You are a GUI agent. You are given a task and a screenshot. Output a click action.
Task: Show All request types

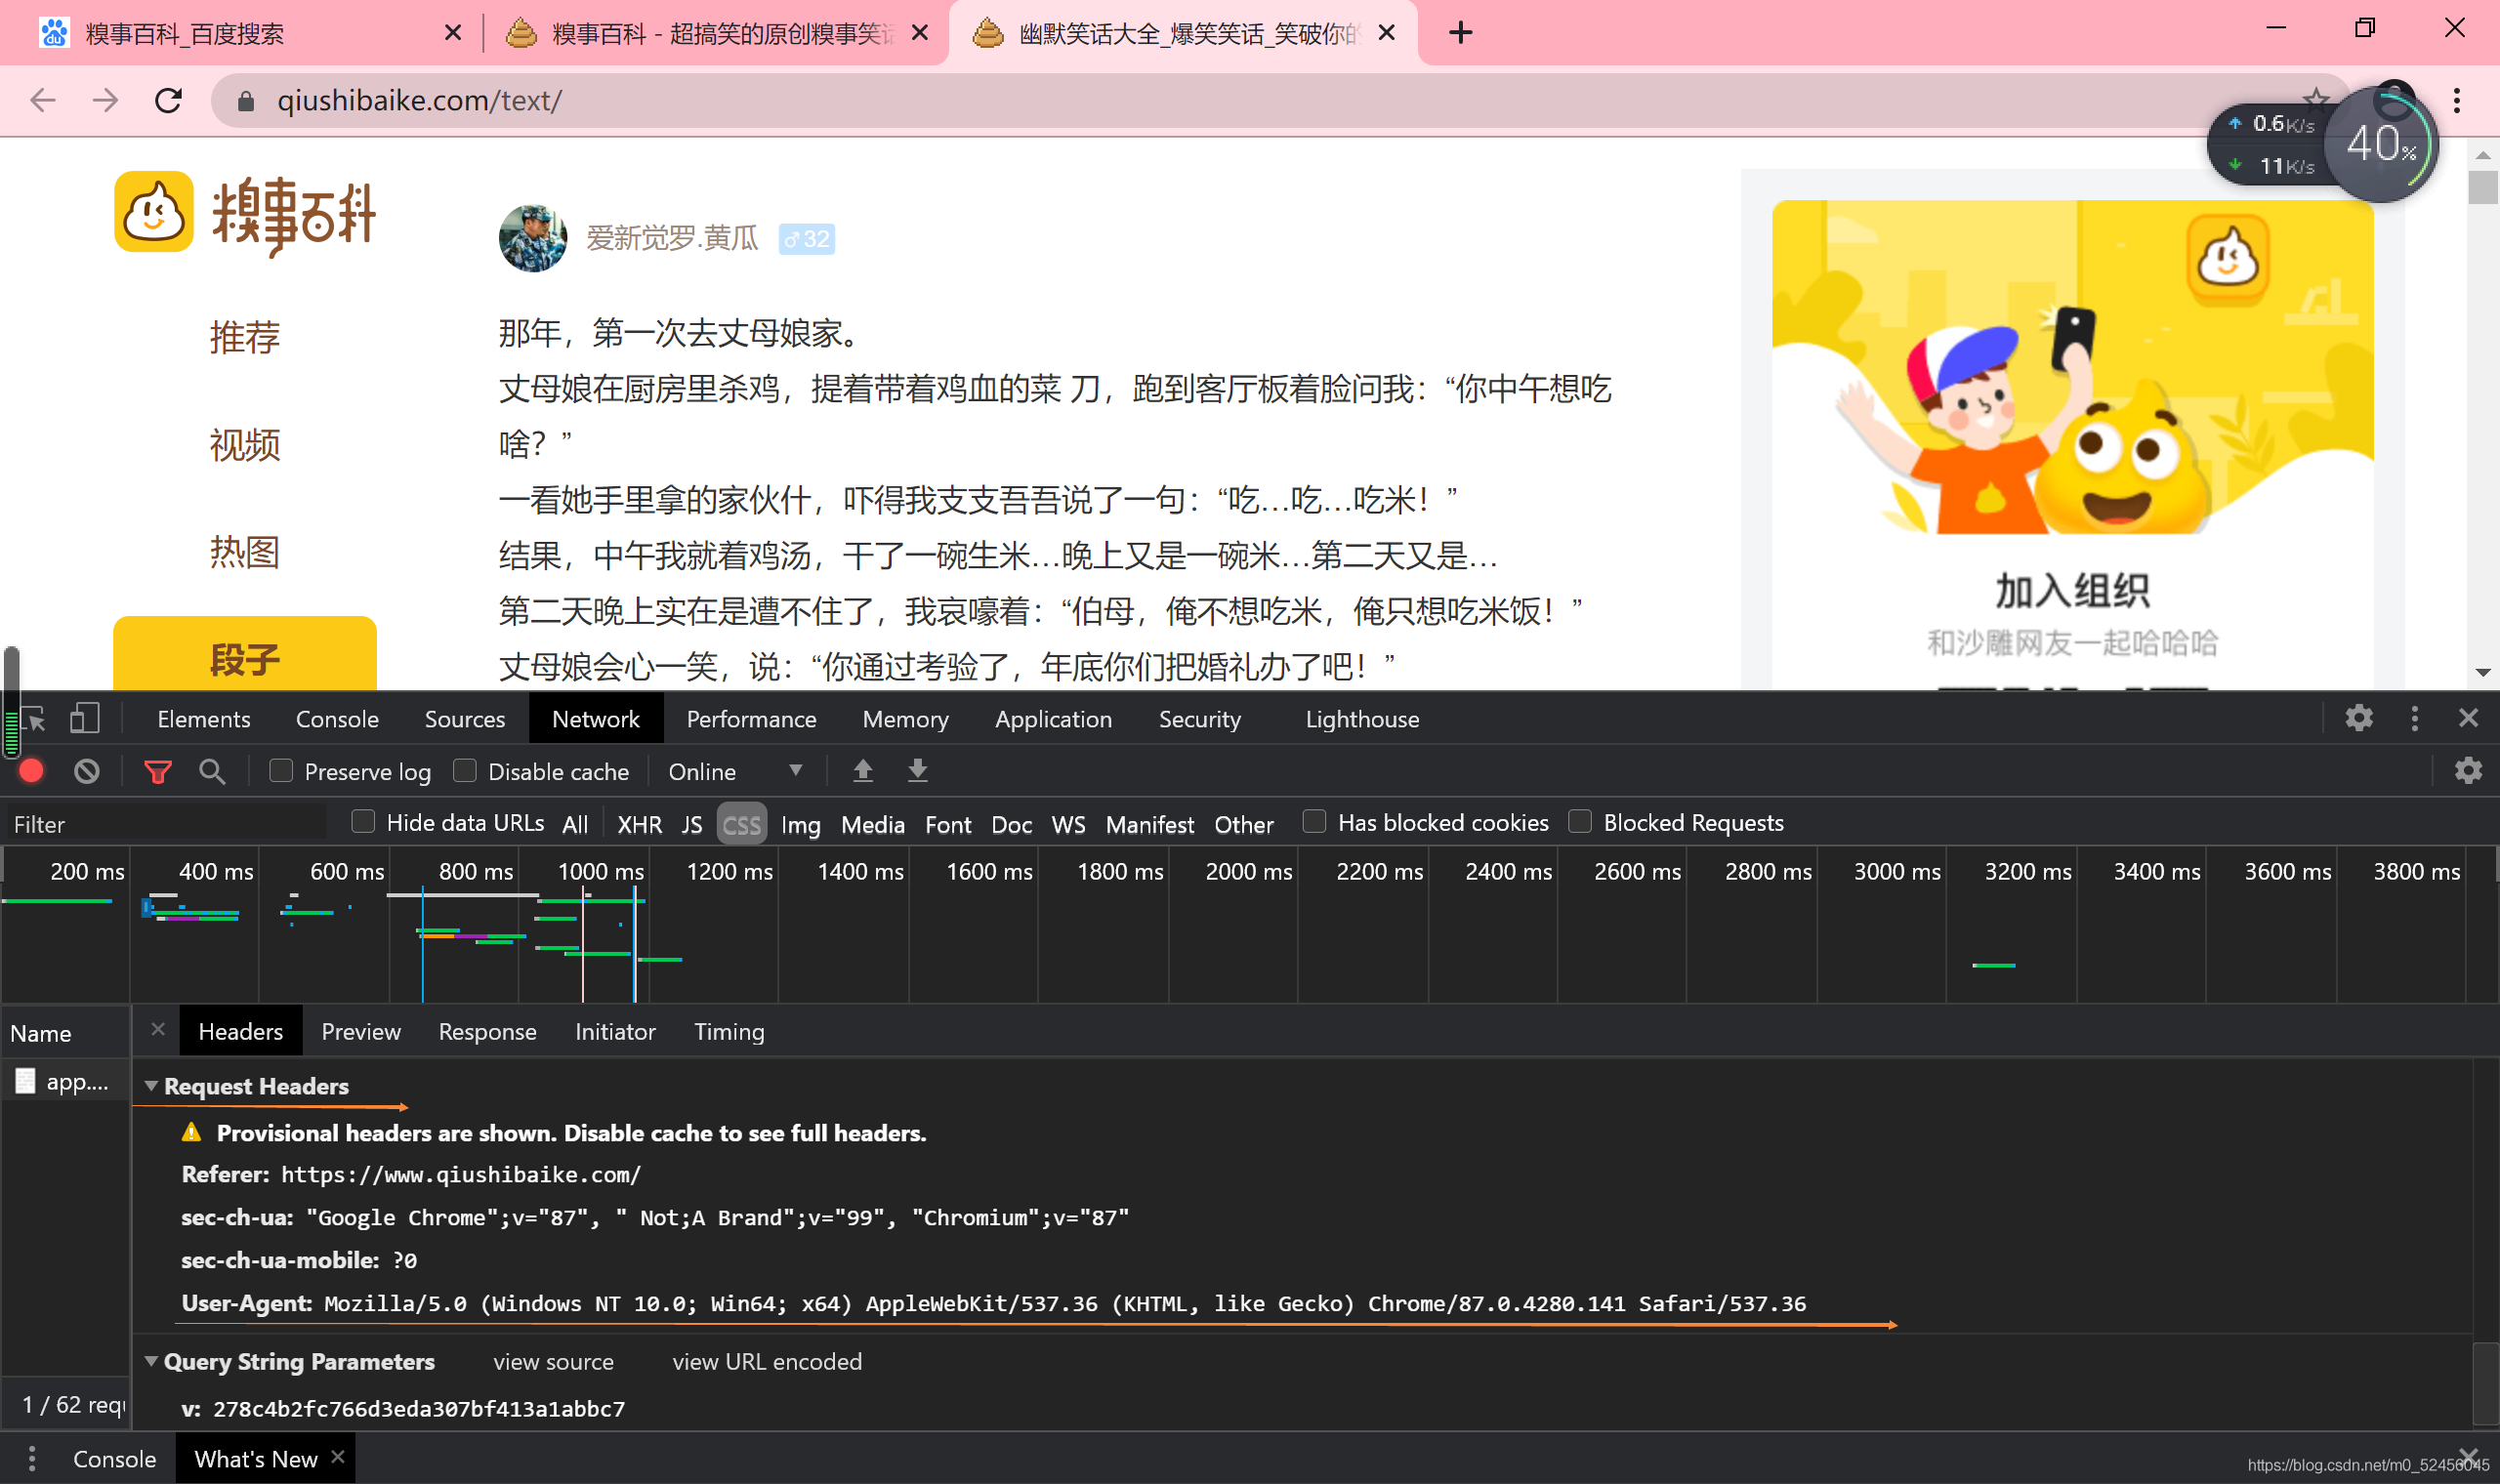click(x=575, y=824)
